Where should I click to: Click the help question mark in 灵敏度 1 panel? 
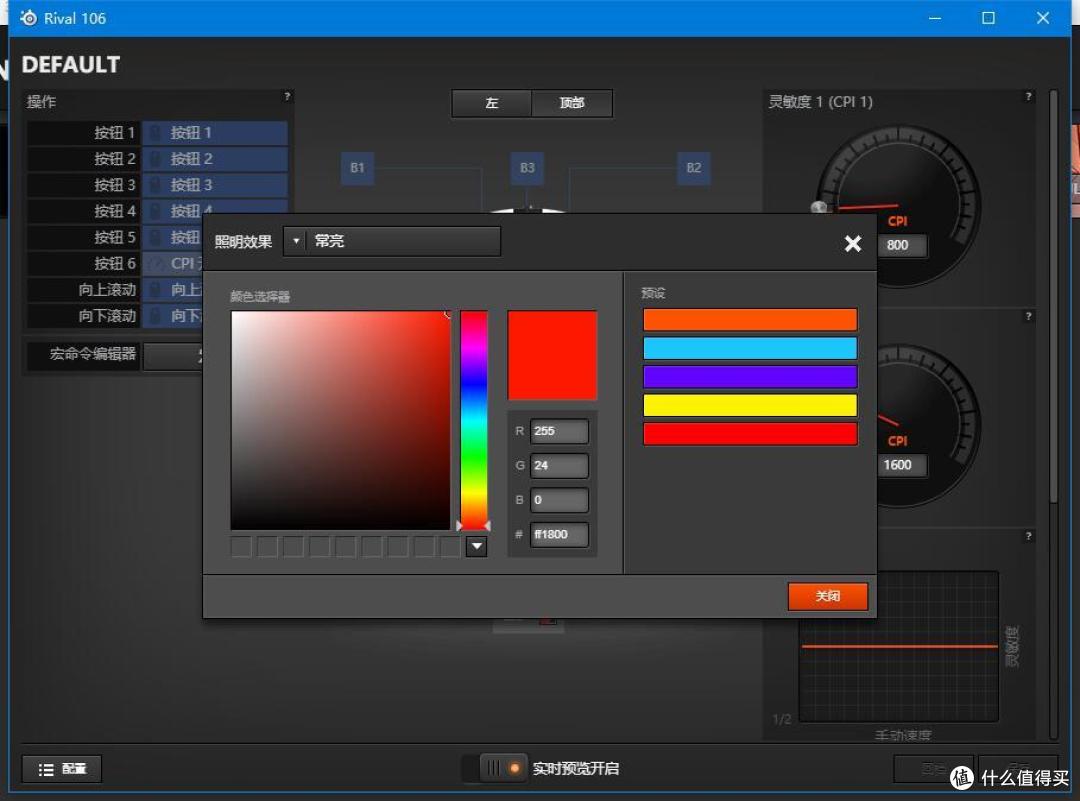click(x=1028, y=96)
